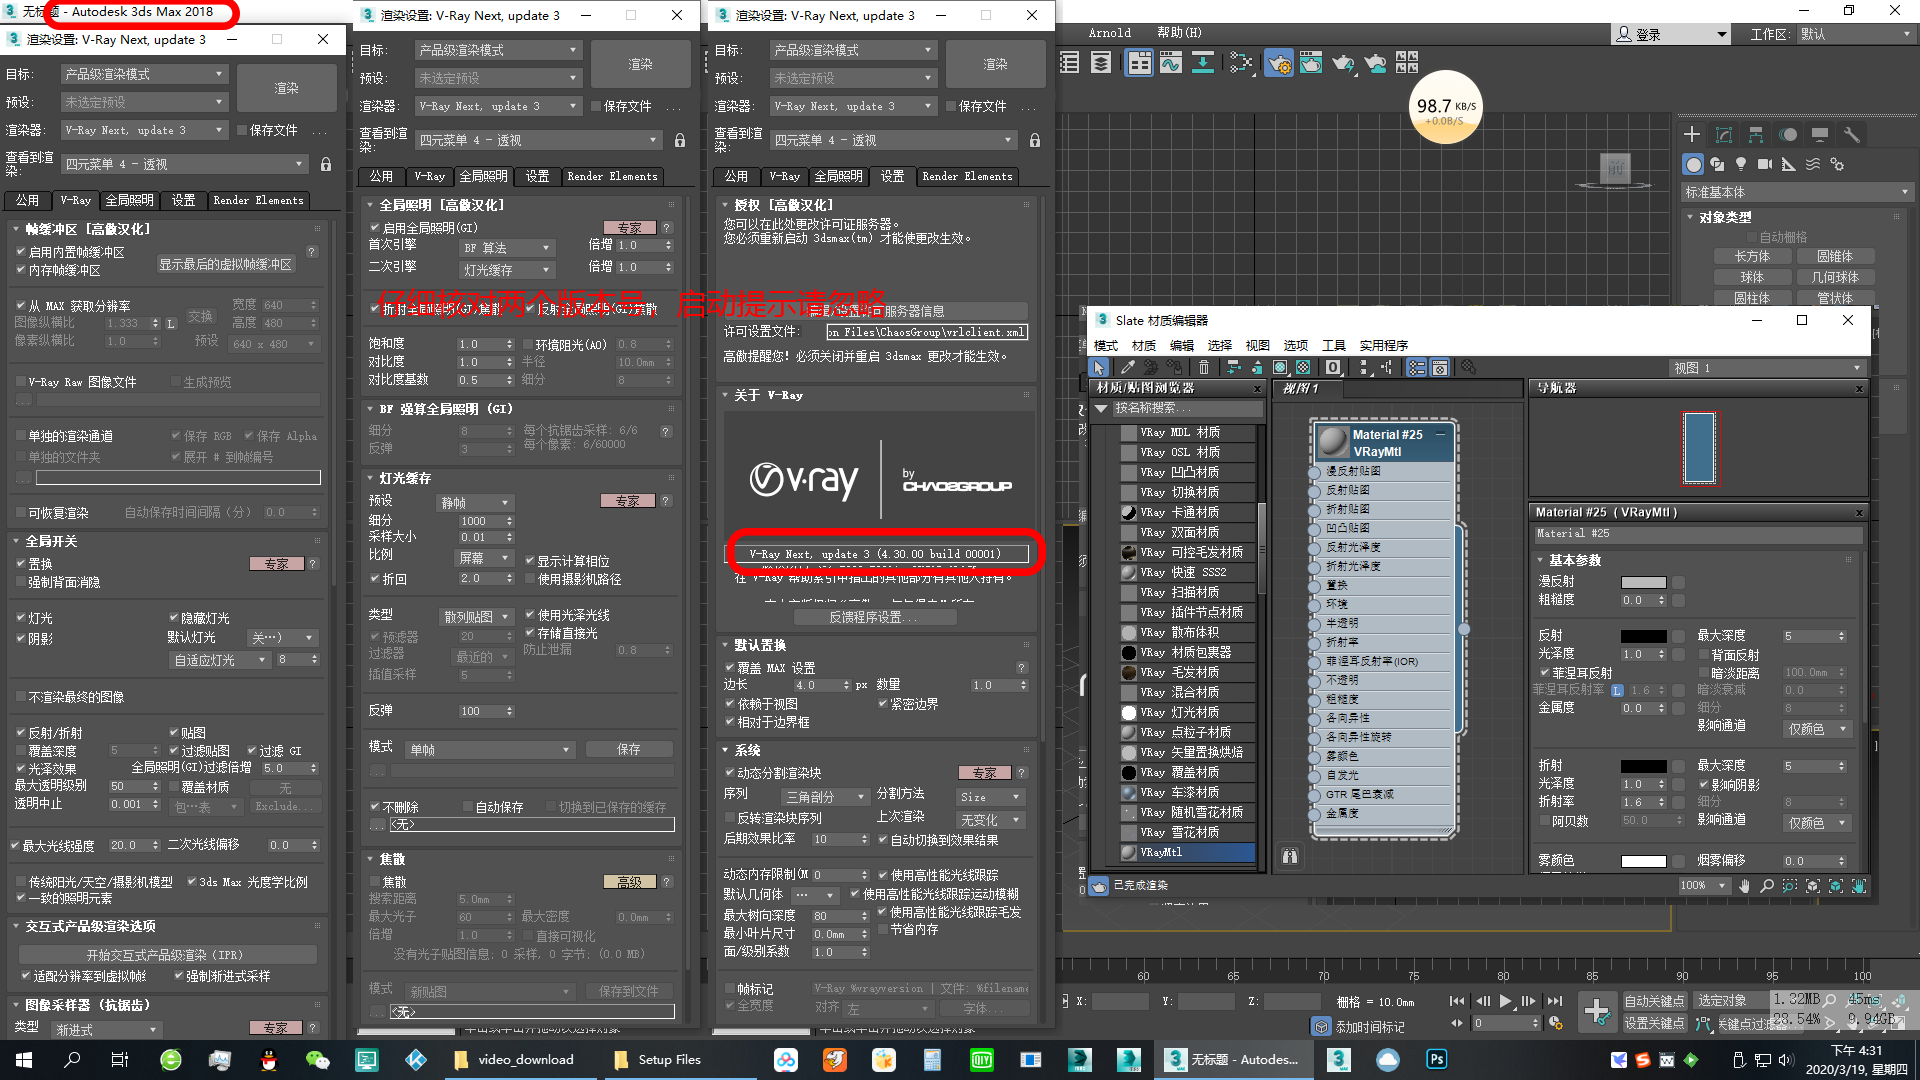Switch to Render Elements tab in right render setup
Screen dimensions: 1920x1080
click(x=967, y=176)
